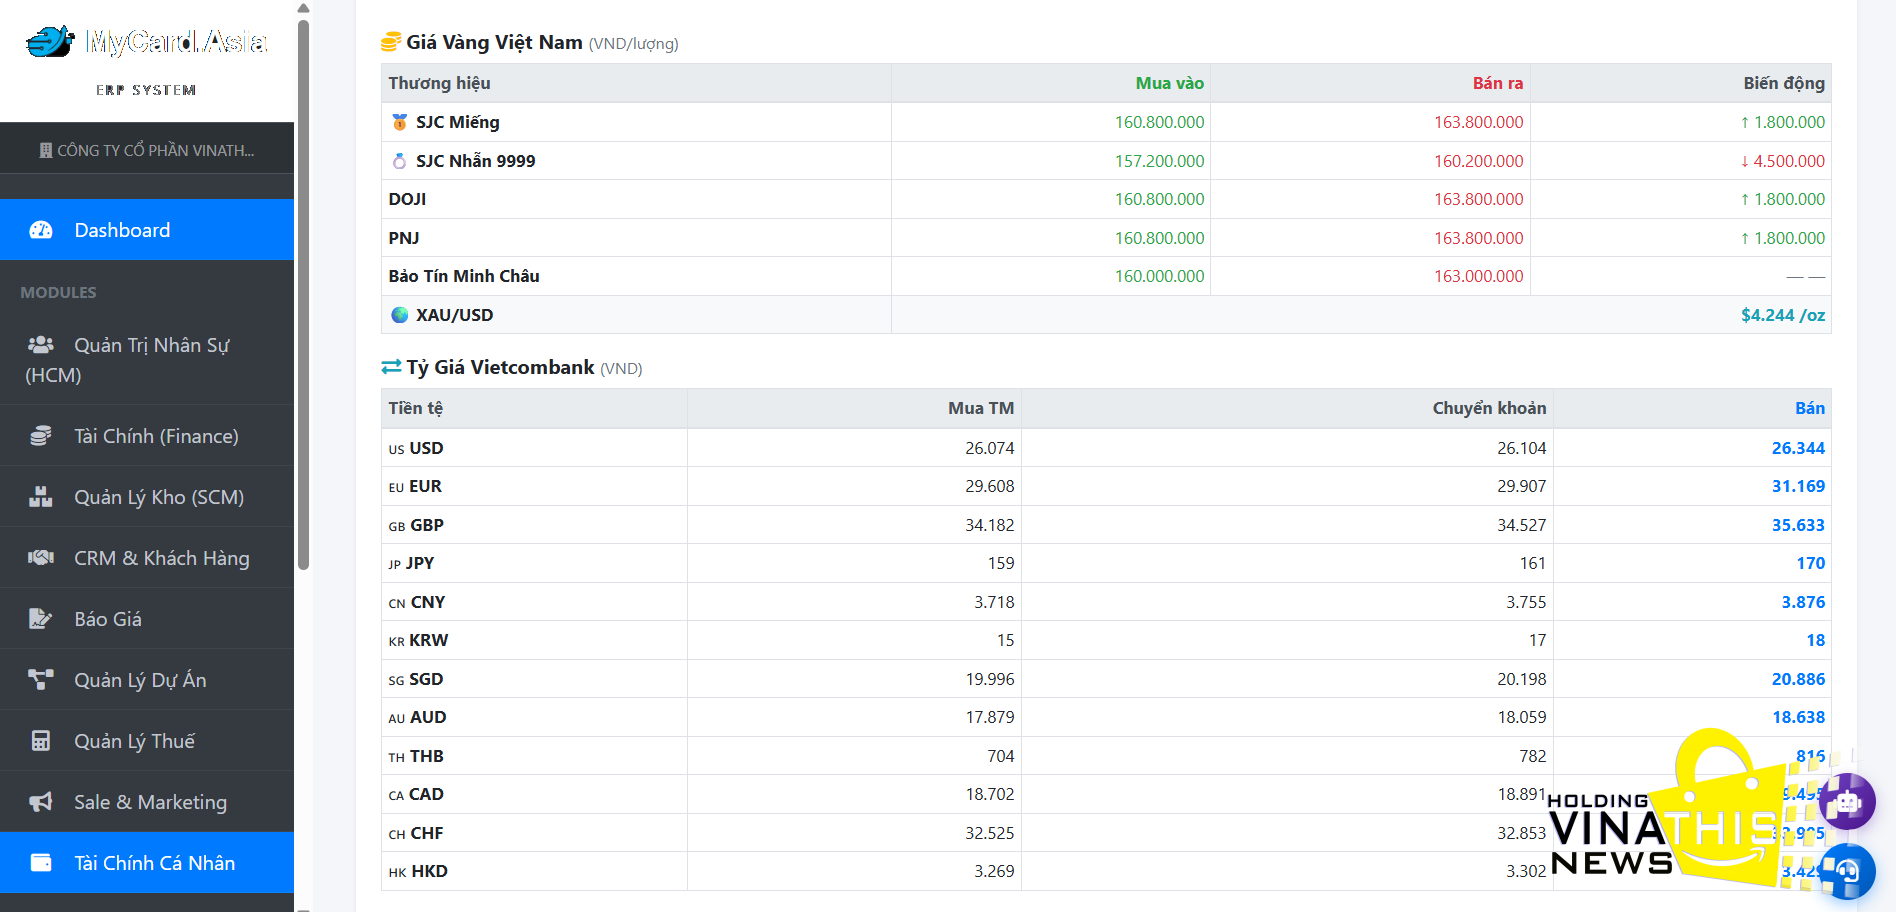Click the Tài Chính coins icon

tap(41, 436)
